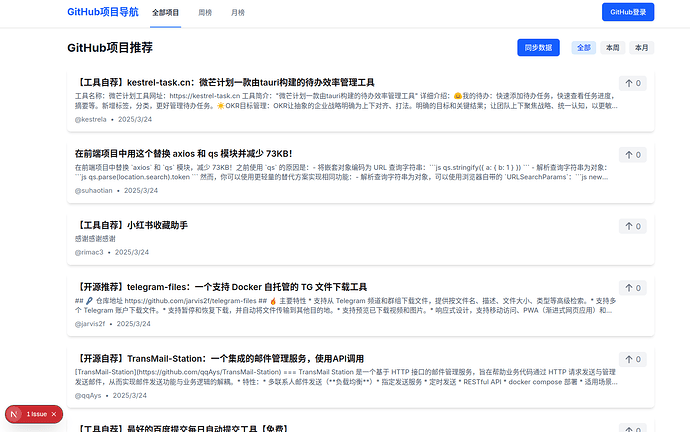Open the telegram-files post title
This screenshot has width=690, height=432.
point(221,287)
